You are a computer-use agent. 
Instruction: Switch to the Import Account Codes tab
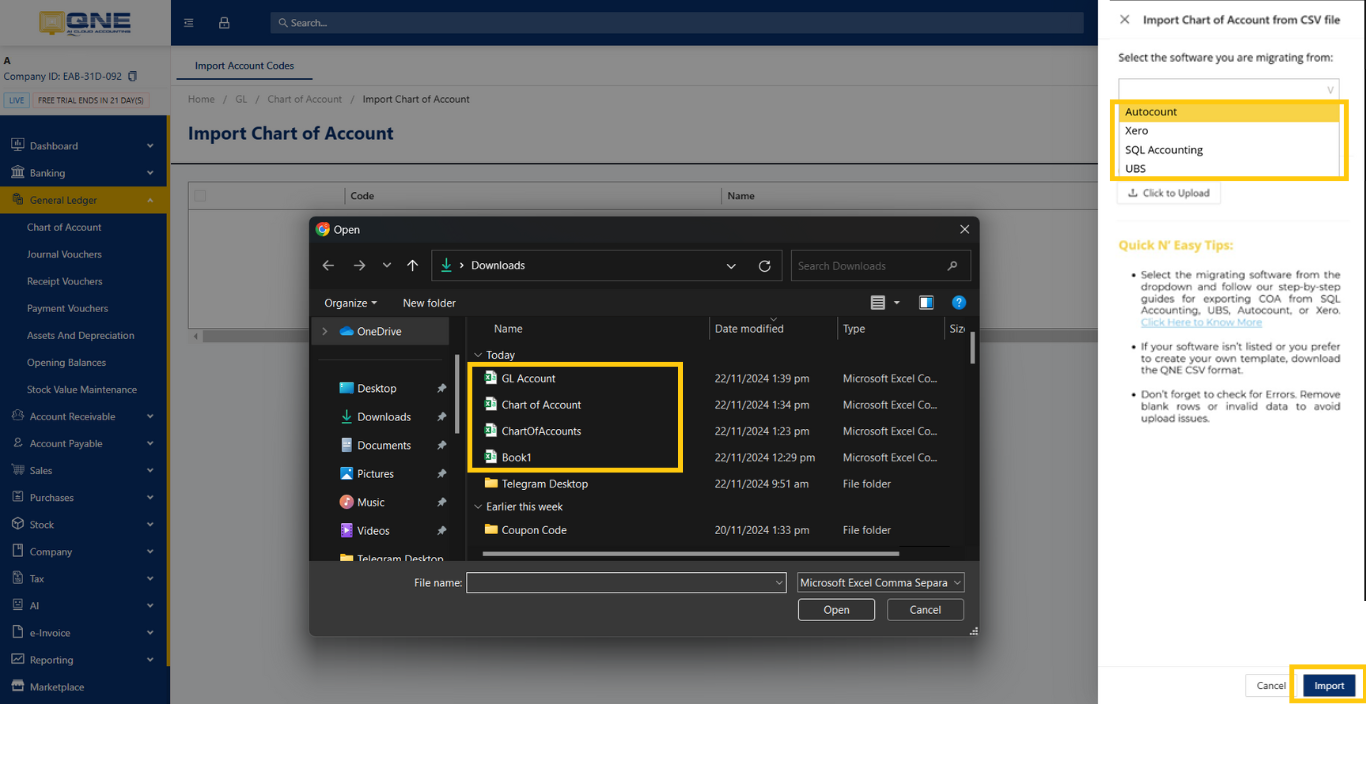(x=244, y=66)
